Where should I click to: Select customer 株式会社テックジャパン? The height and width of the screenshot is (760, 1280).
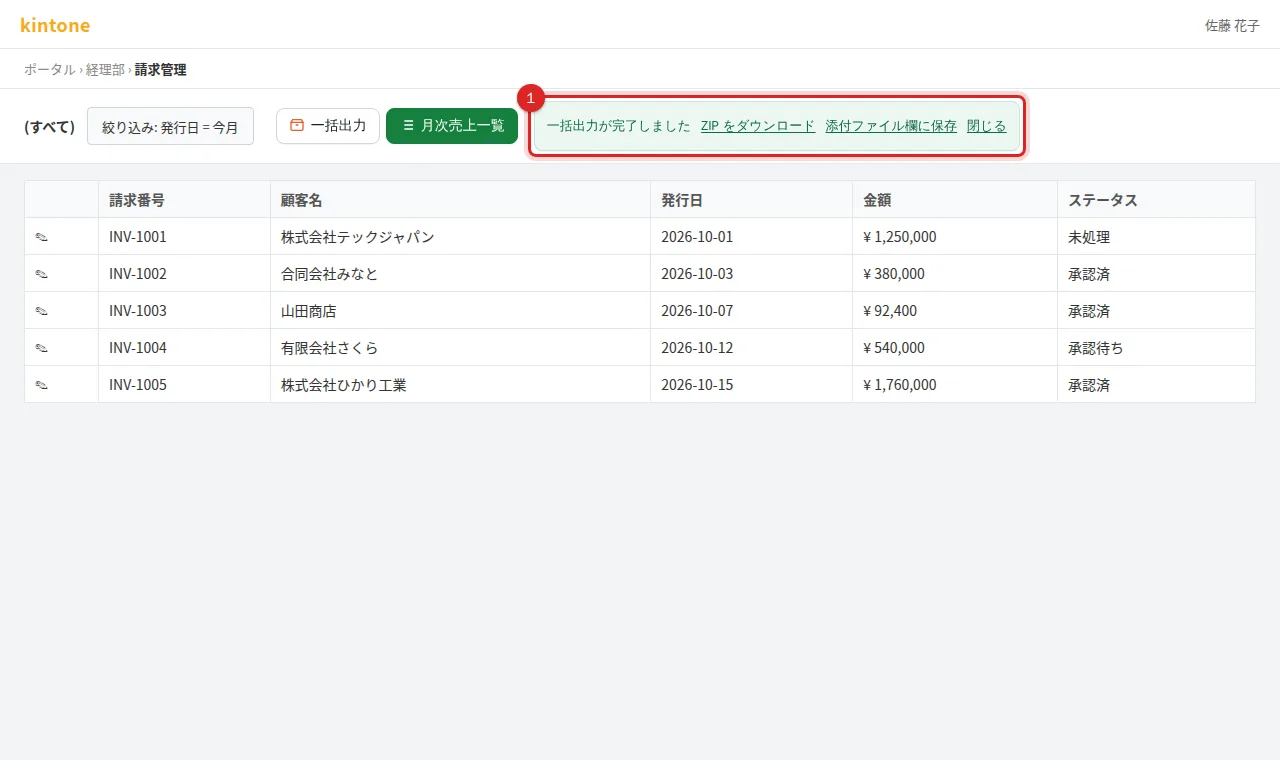click(x=358, y=237)
